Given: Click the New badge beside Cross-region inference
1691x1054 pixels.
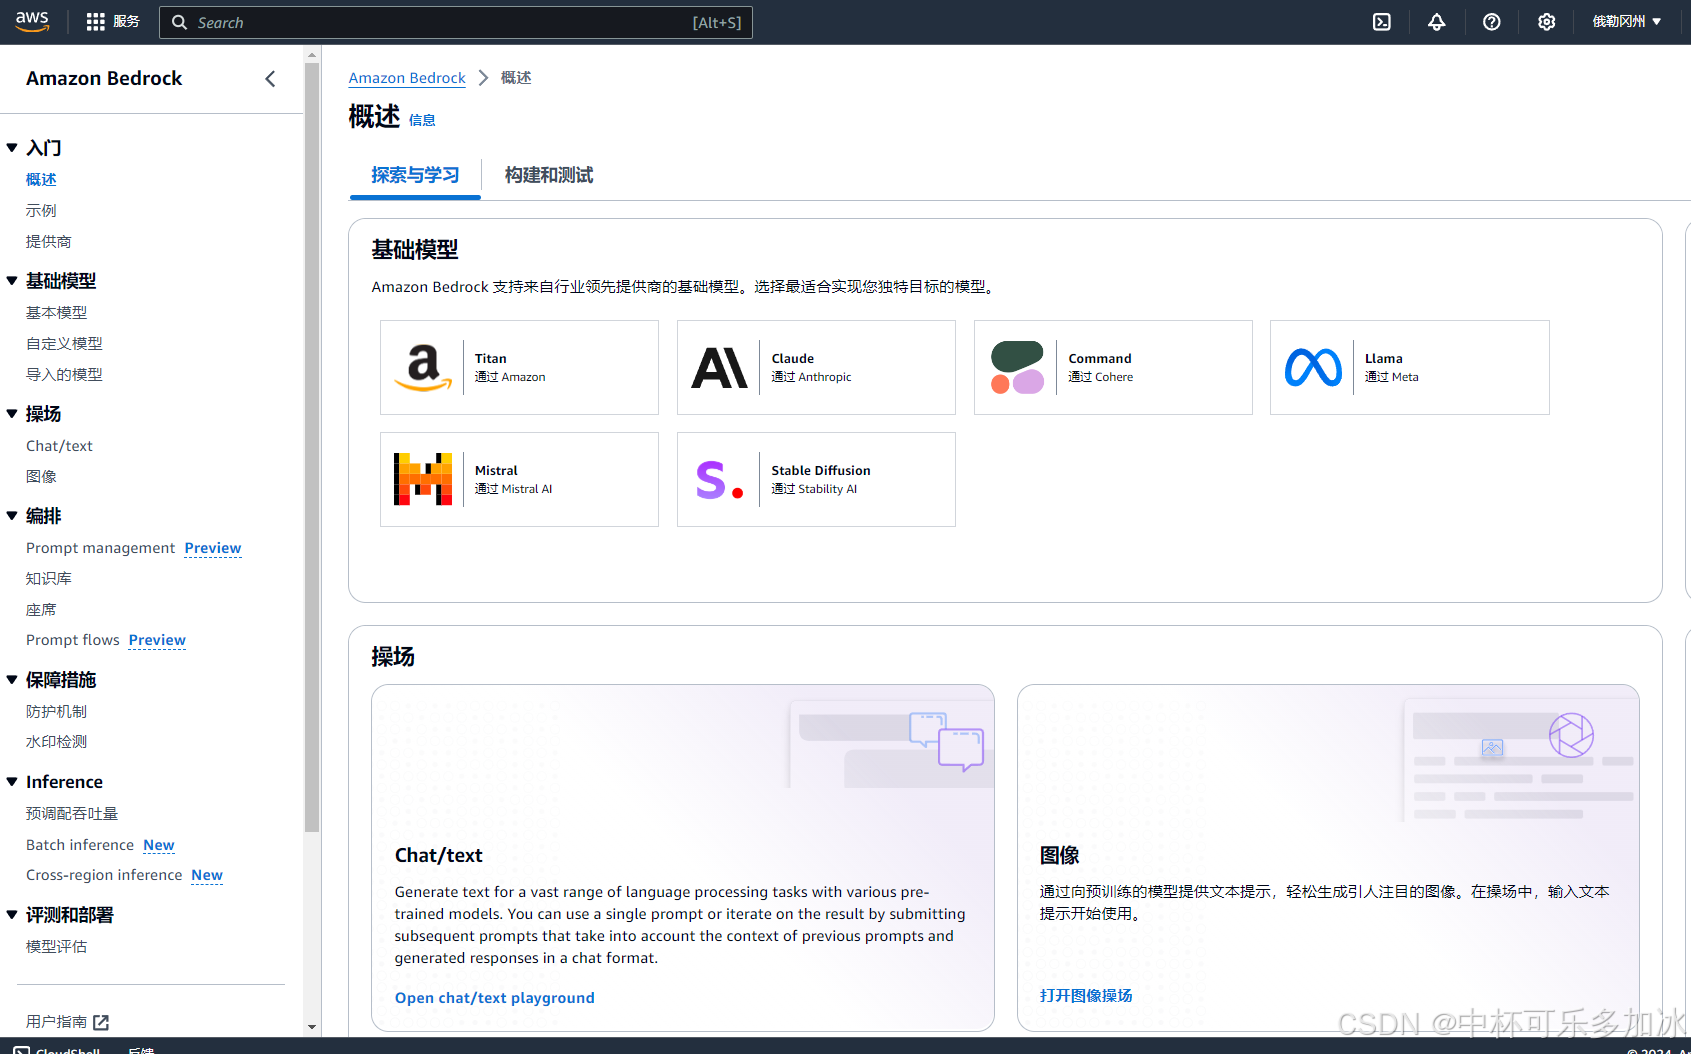Looking at the screenshot, I should click(x=207, y=875).
